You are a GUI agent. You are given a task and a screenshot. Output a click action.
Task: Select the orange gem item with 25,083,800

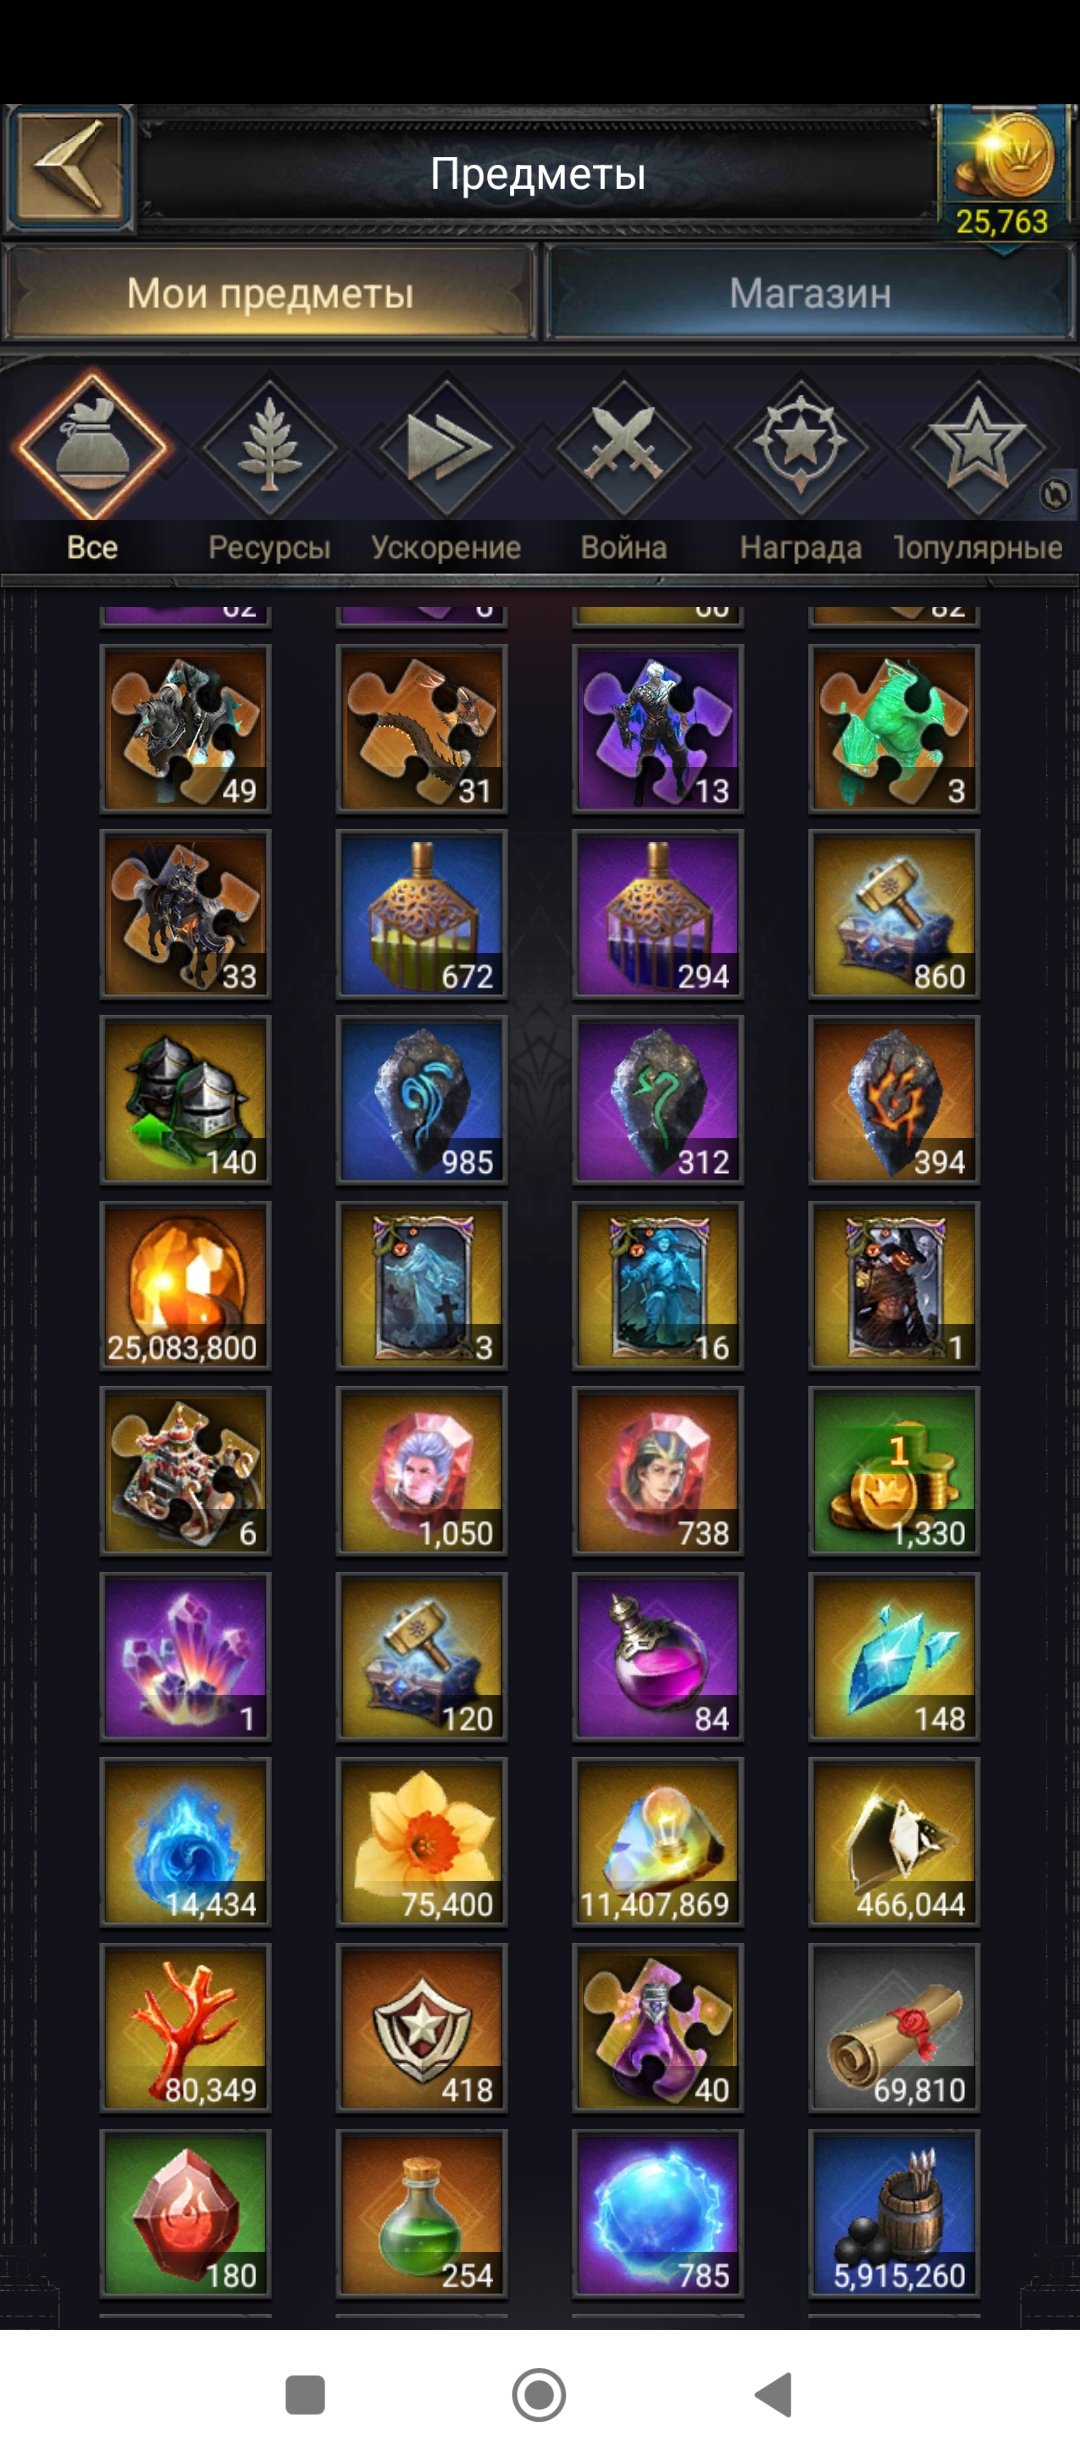[185, 1286]
